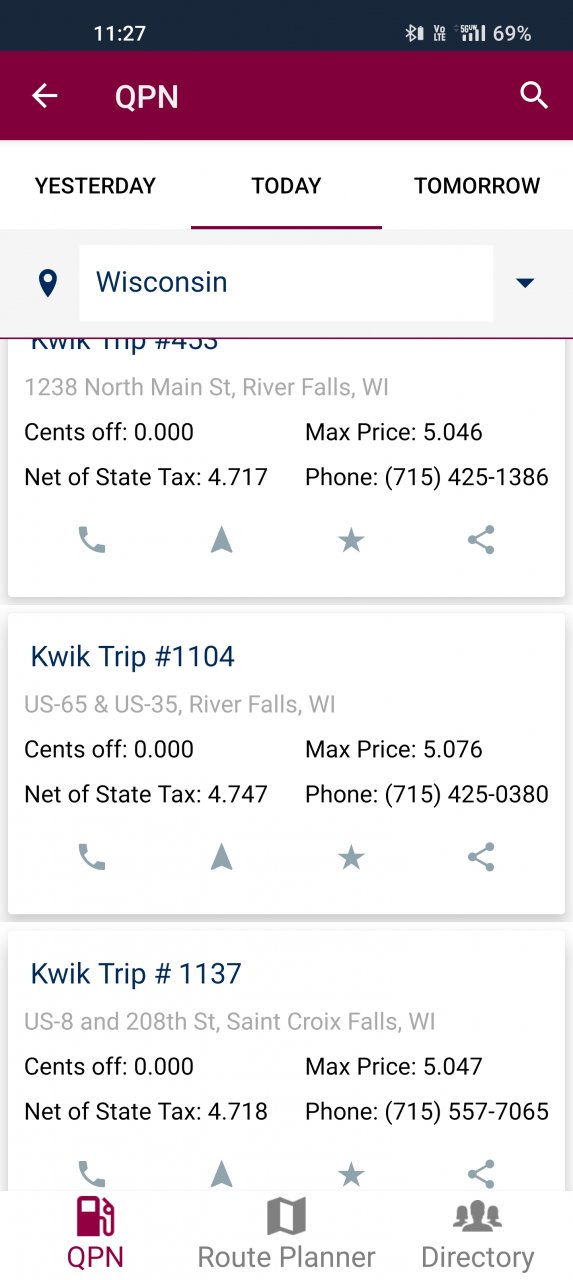Open search with the magnifier icon
This screenshot has width=573, height=1280.
(x=535, y=96)
